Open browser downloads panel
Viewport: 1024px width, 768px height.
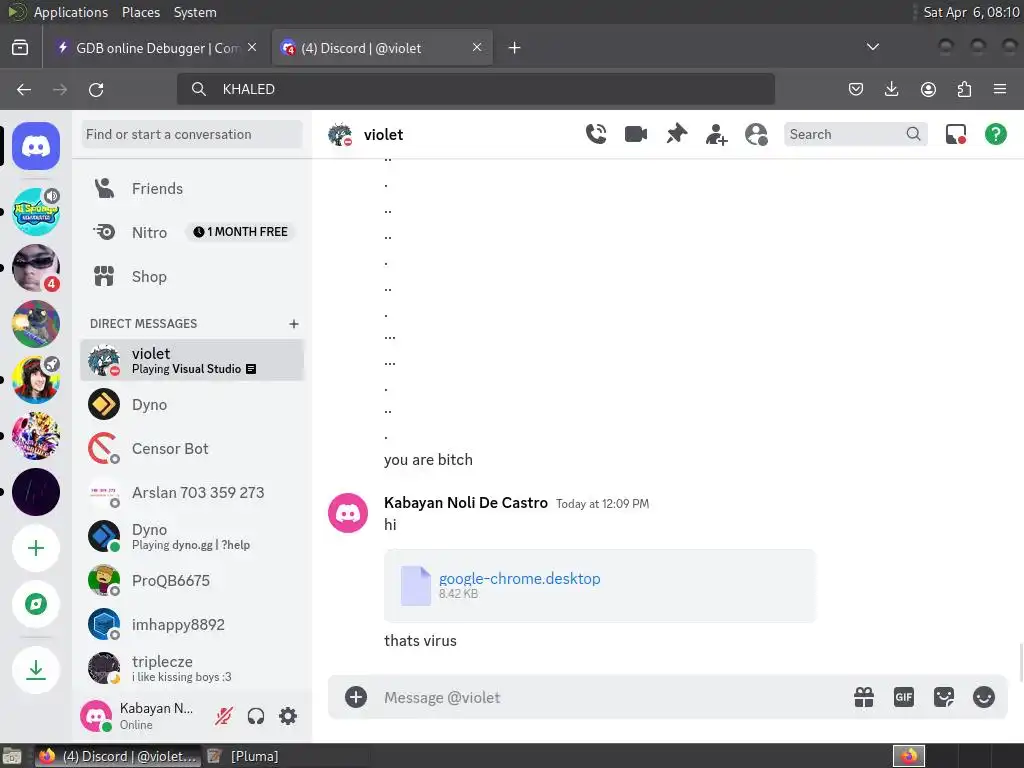891,89
